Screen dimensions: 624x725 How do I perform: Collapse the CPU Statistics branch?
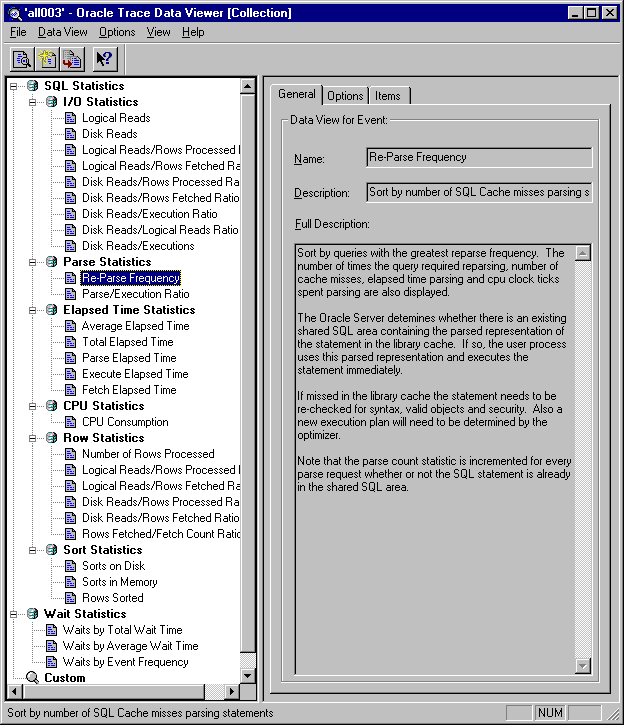(x=32, y=406)
